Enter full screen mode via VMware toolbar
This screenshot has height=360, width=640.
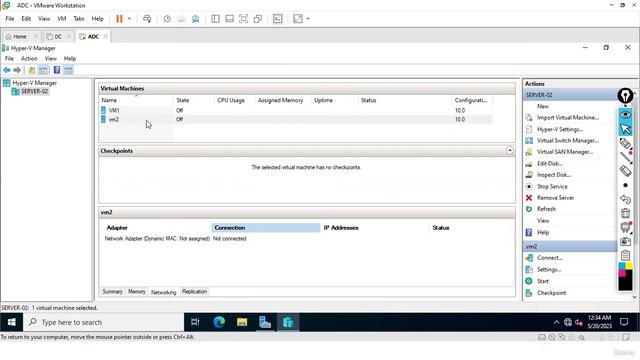(243, 19)
